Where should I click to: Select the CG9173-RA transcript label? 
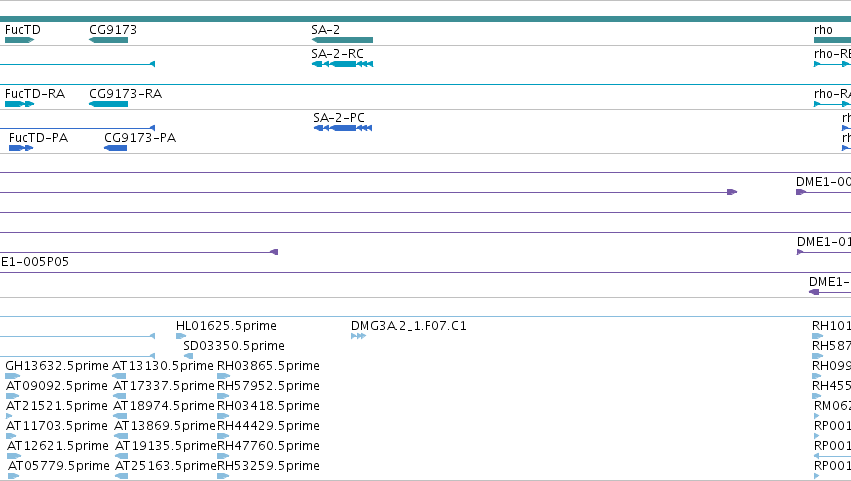pyautogui.click(x=125, y=94)
